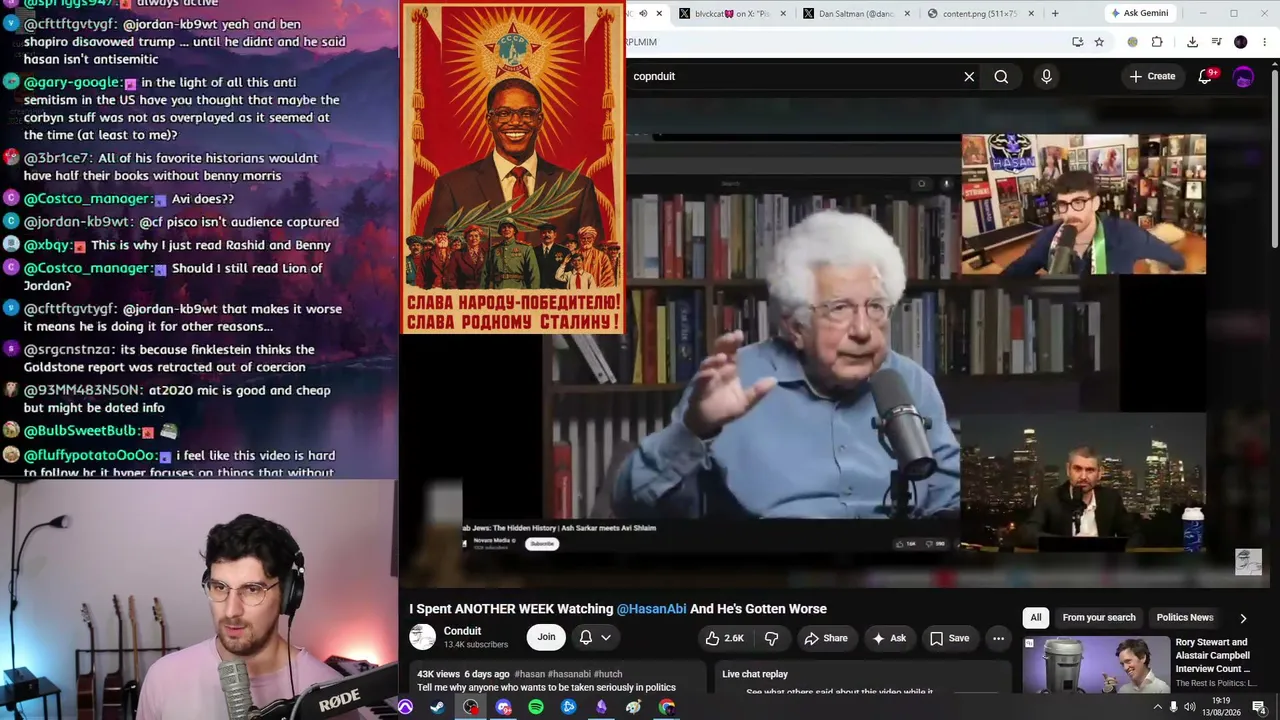Dislike the video
Viewport: 1280px width, 720px height.
point(771,638)
